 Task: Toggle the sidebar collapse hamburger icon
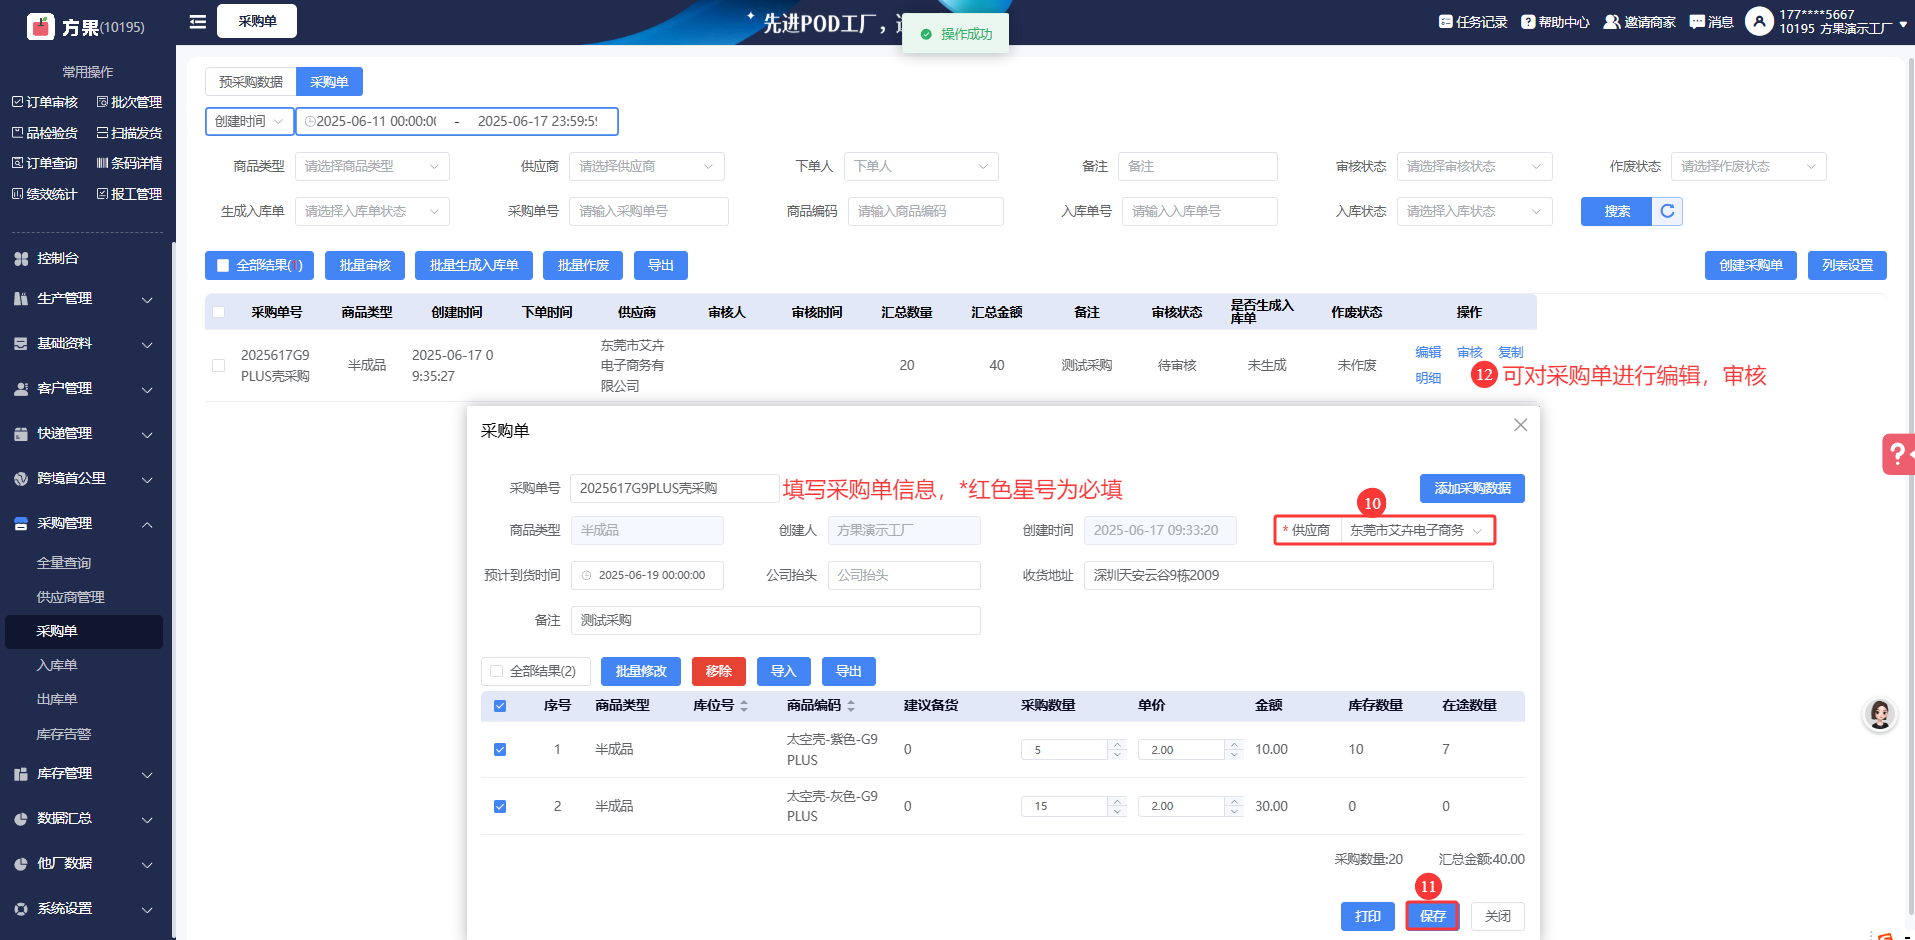click(198, 21)
